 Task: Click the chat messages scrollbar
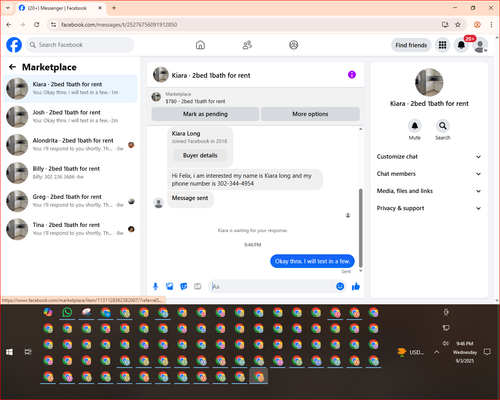click(x=360, y=228)
